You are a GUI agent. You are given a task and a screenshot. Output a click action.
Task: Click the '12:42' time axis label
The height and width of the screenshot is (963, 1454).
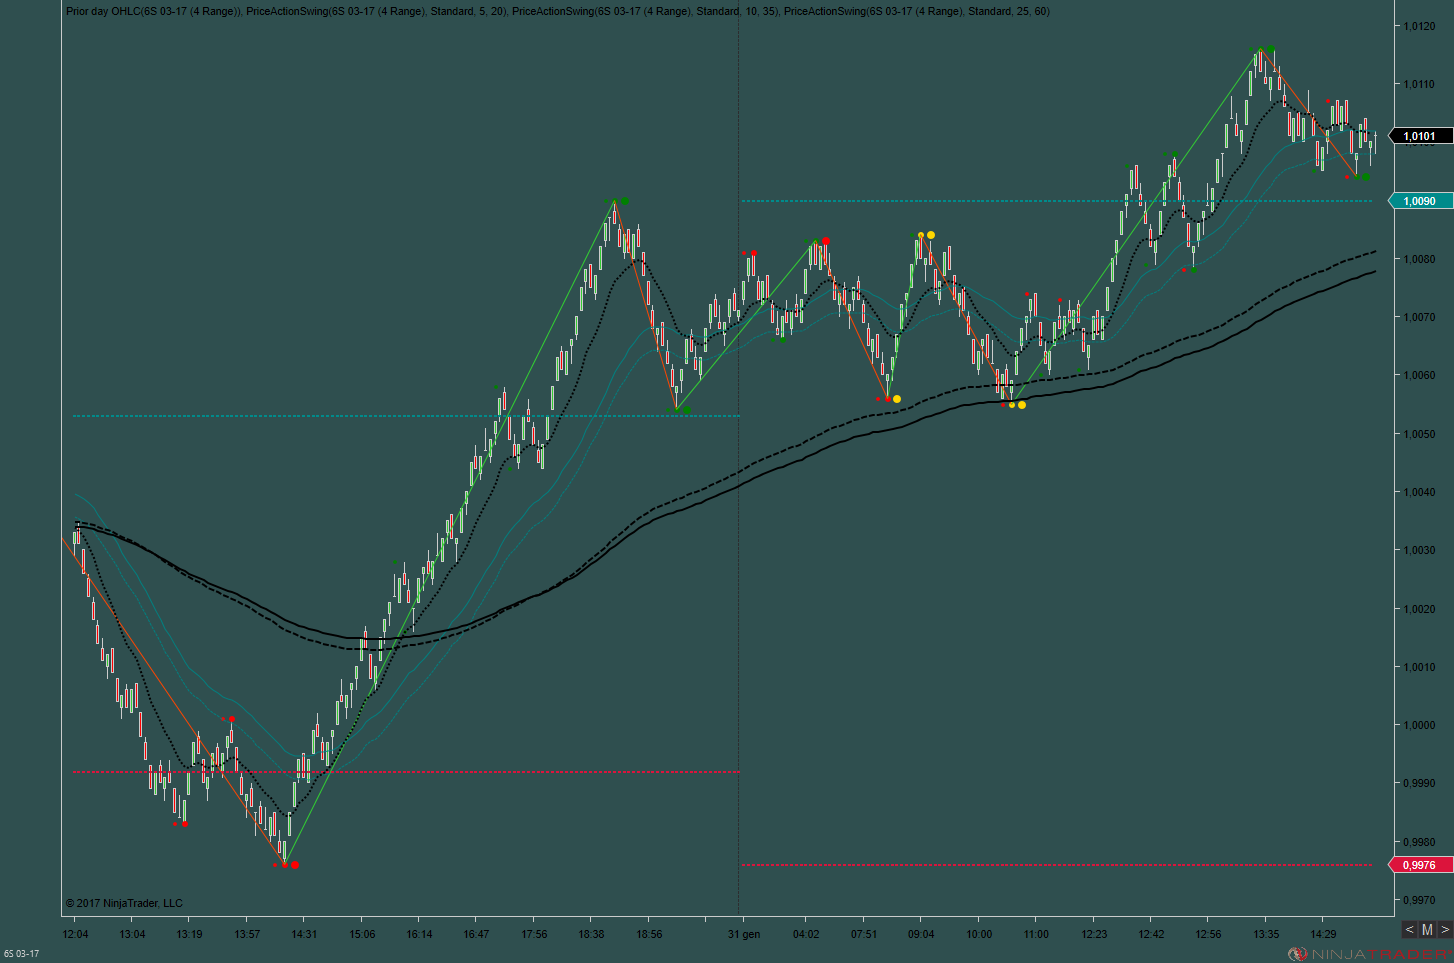pos(1151,934)
